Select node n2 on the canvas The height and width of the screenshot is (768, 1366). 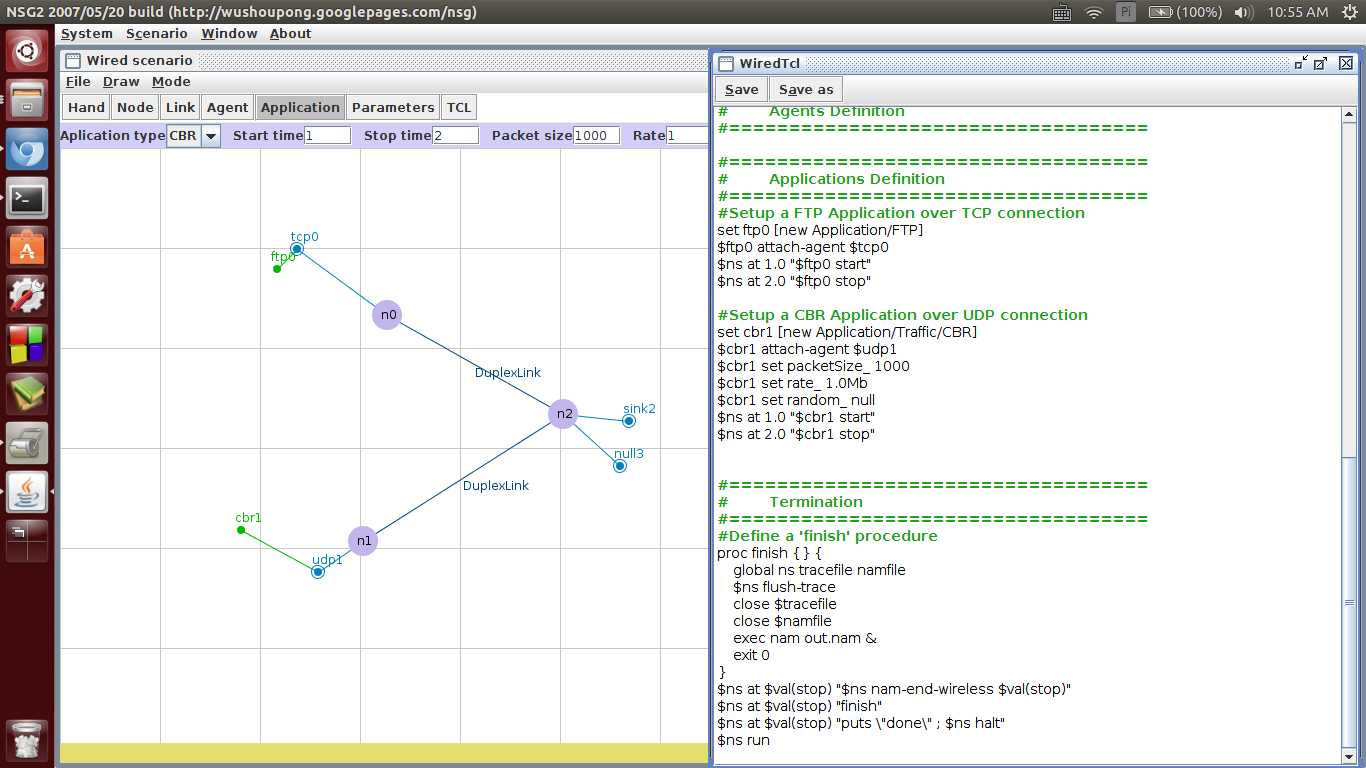[x=564, y=413]
